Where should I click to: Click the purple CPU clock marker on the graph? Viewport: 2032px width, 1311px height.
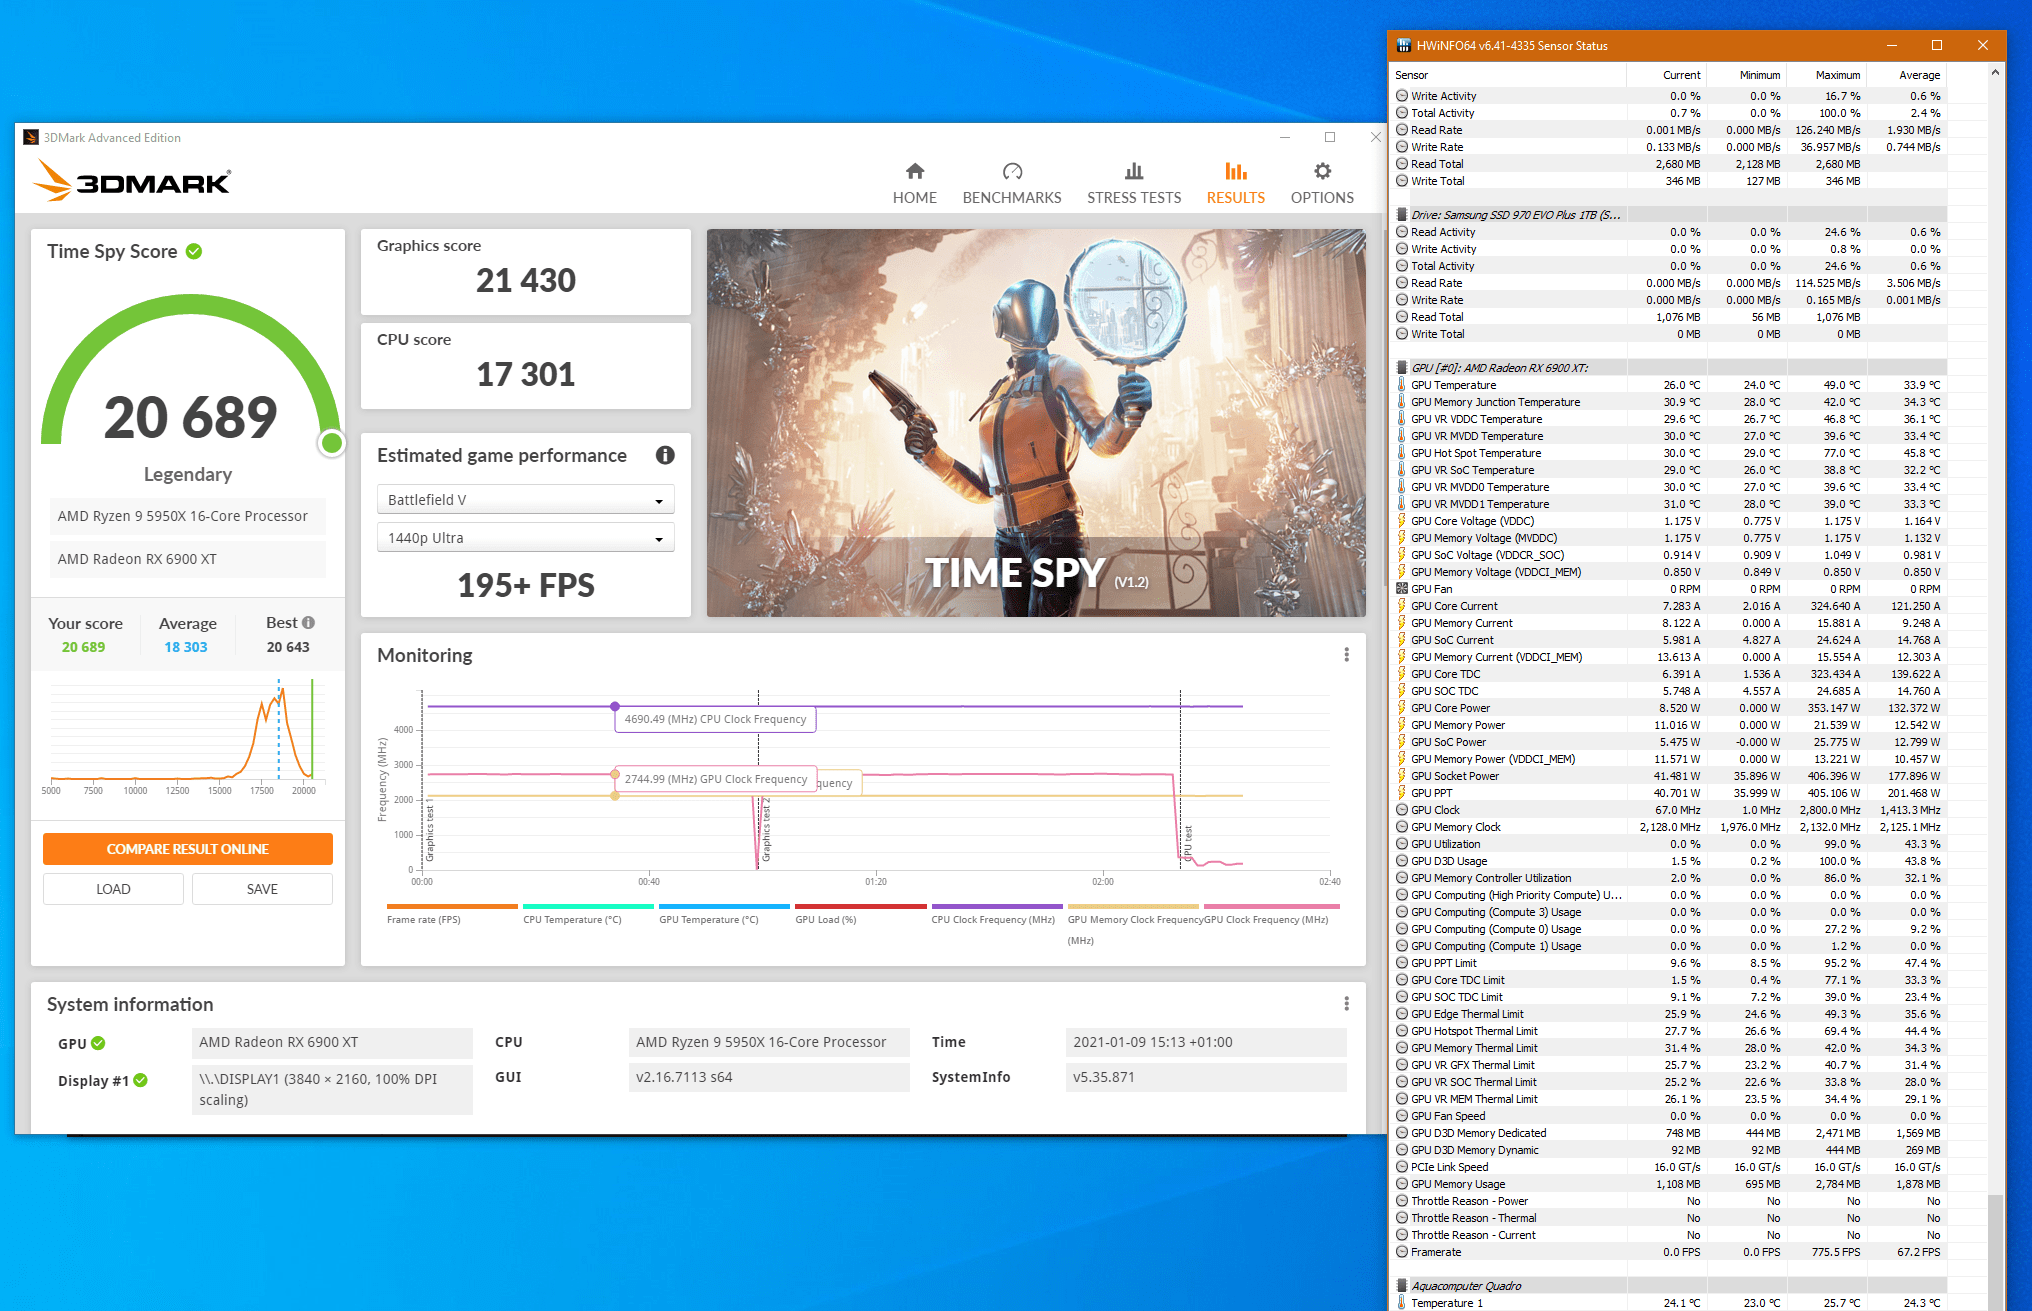(x=615, y=706)
